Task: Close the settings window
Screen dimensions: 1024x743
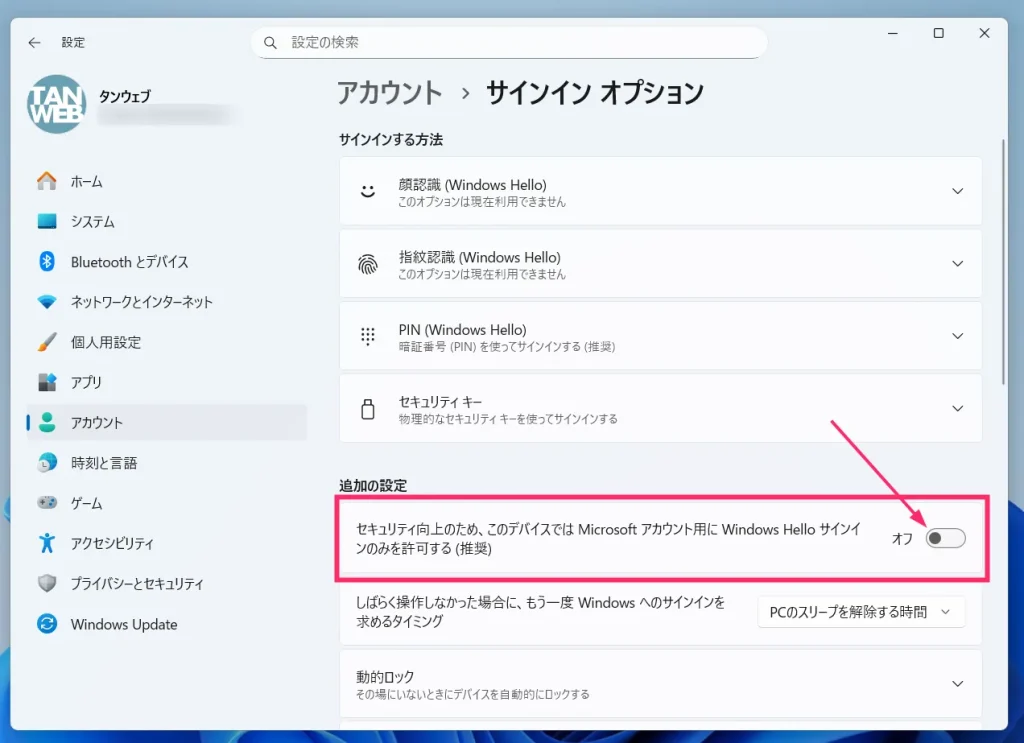Action: [984, 33]
